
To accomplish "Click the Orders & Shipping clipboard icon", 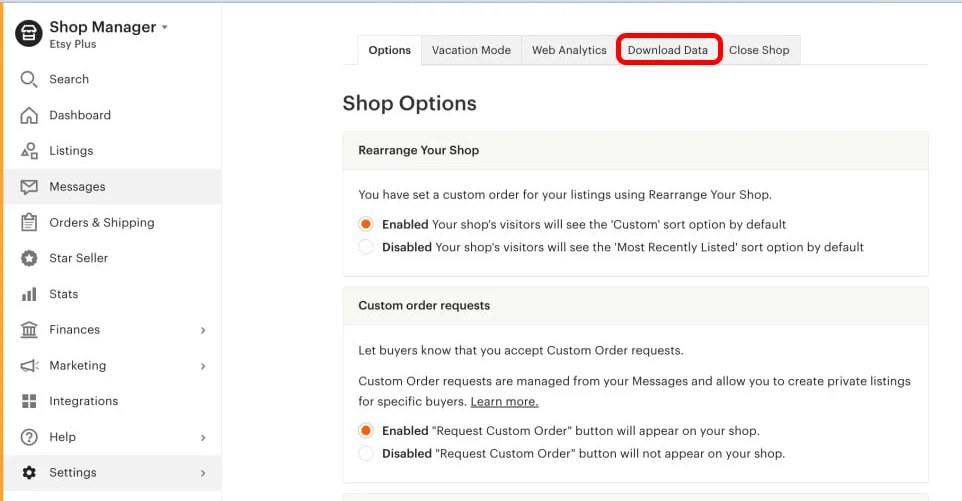I will coord(29,223).
